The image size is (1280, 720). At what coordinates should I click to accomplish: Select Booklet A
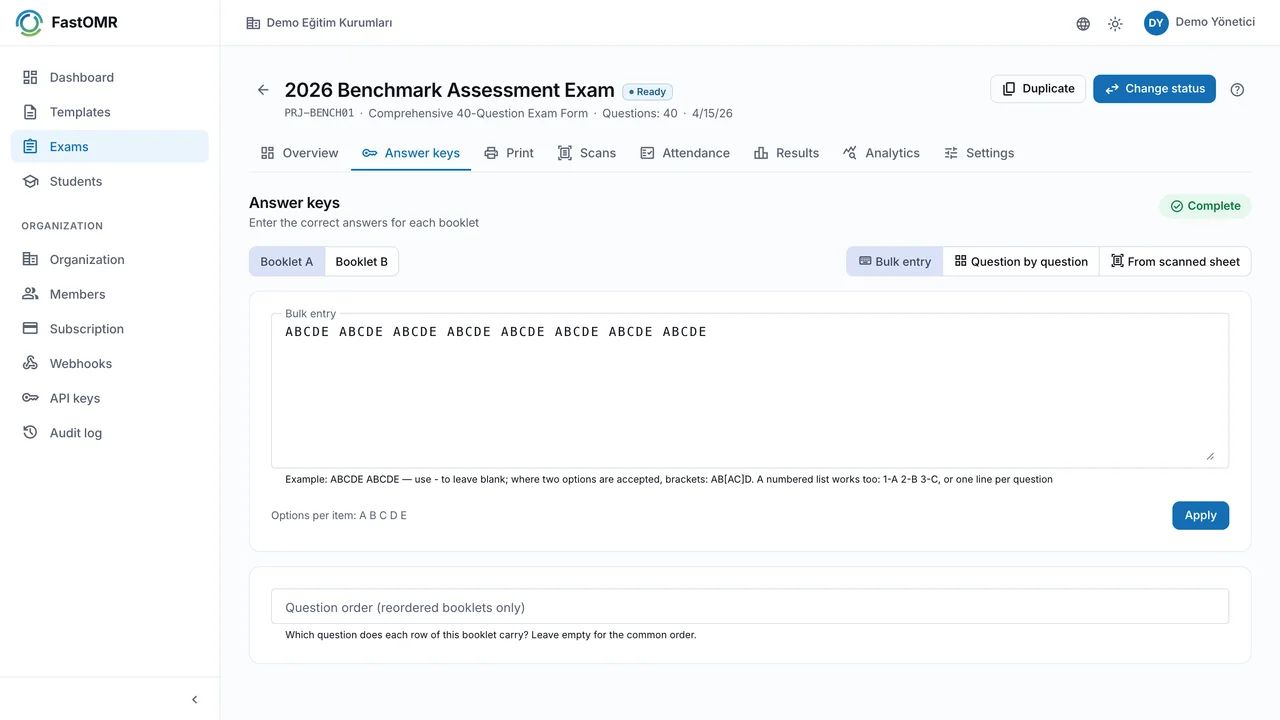tap(287, 262)
